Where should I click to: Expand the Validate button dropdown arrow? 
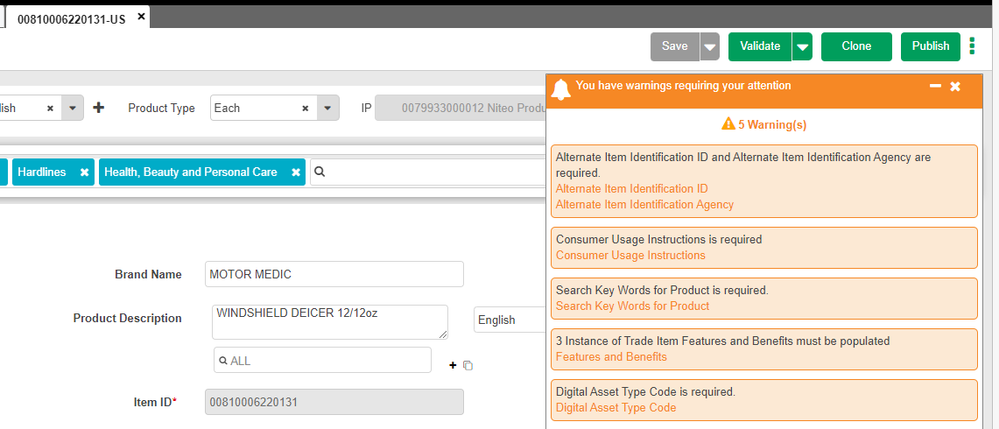(x=801, y=47)
